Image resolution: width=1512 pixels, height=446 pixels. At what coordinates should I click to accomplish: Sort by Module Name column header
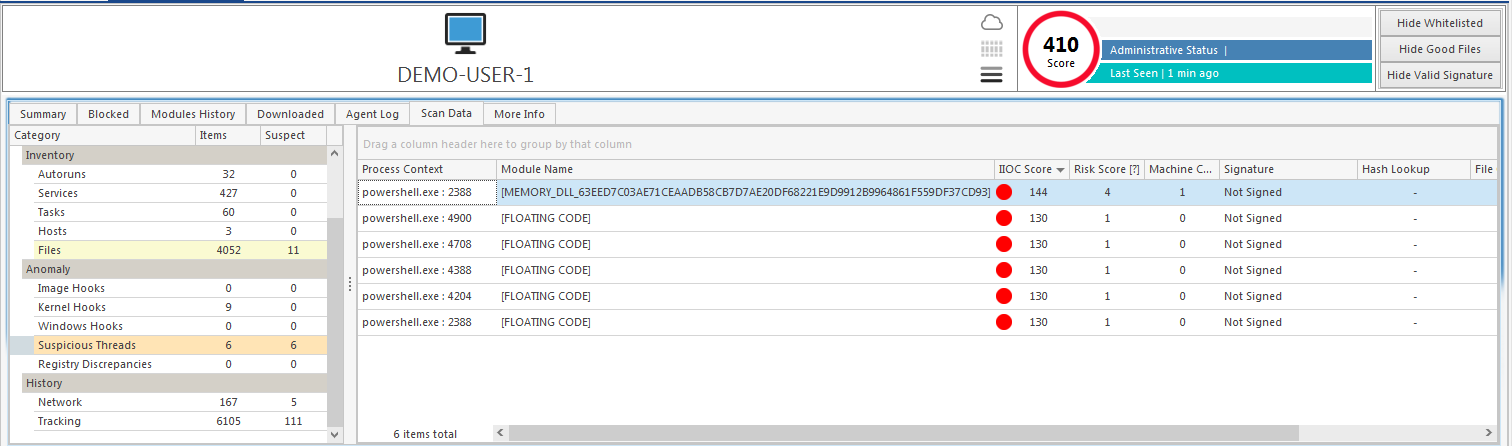pos(745,169)
